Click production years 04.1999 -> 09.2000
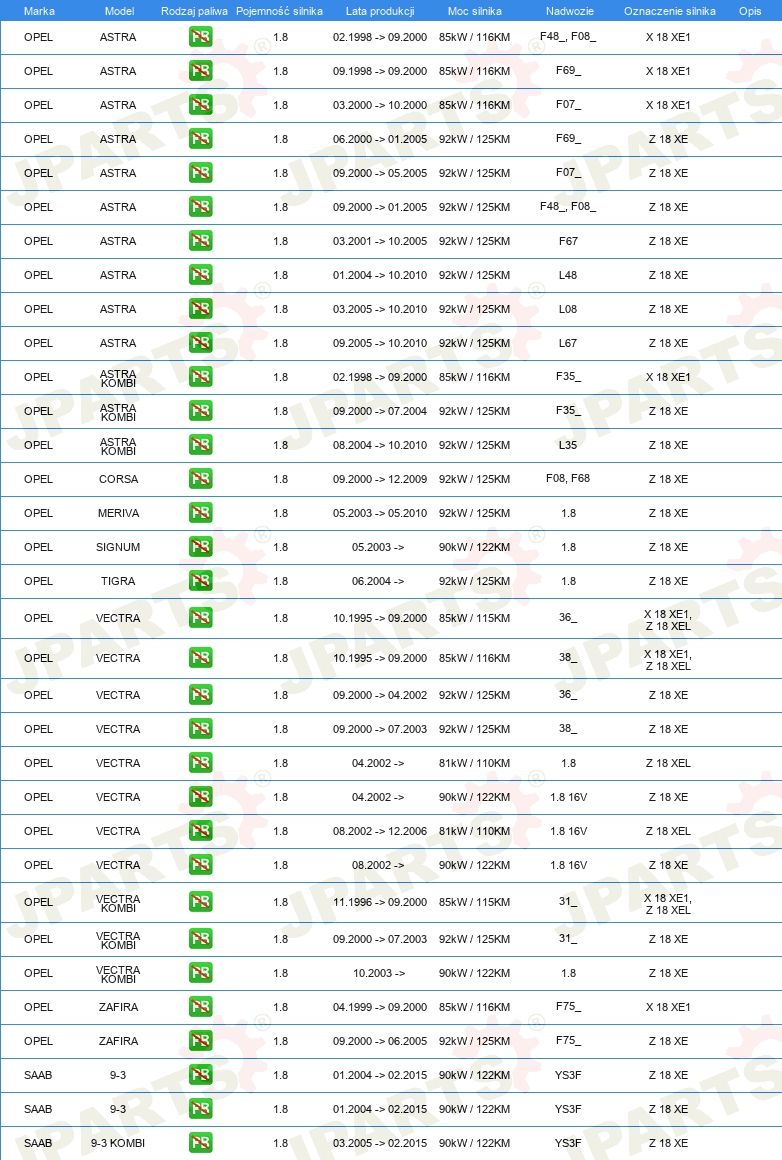The width and height of the screenshot is (782, 1160). tap(380, 1008)
